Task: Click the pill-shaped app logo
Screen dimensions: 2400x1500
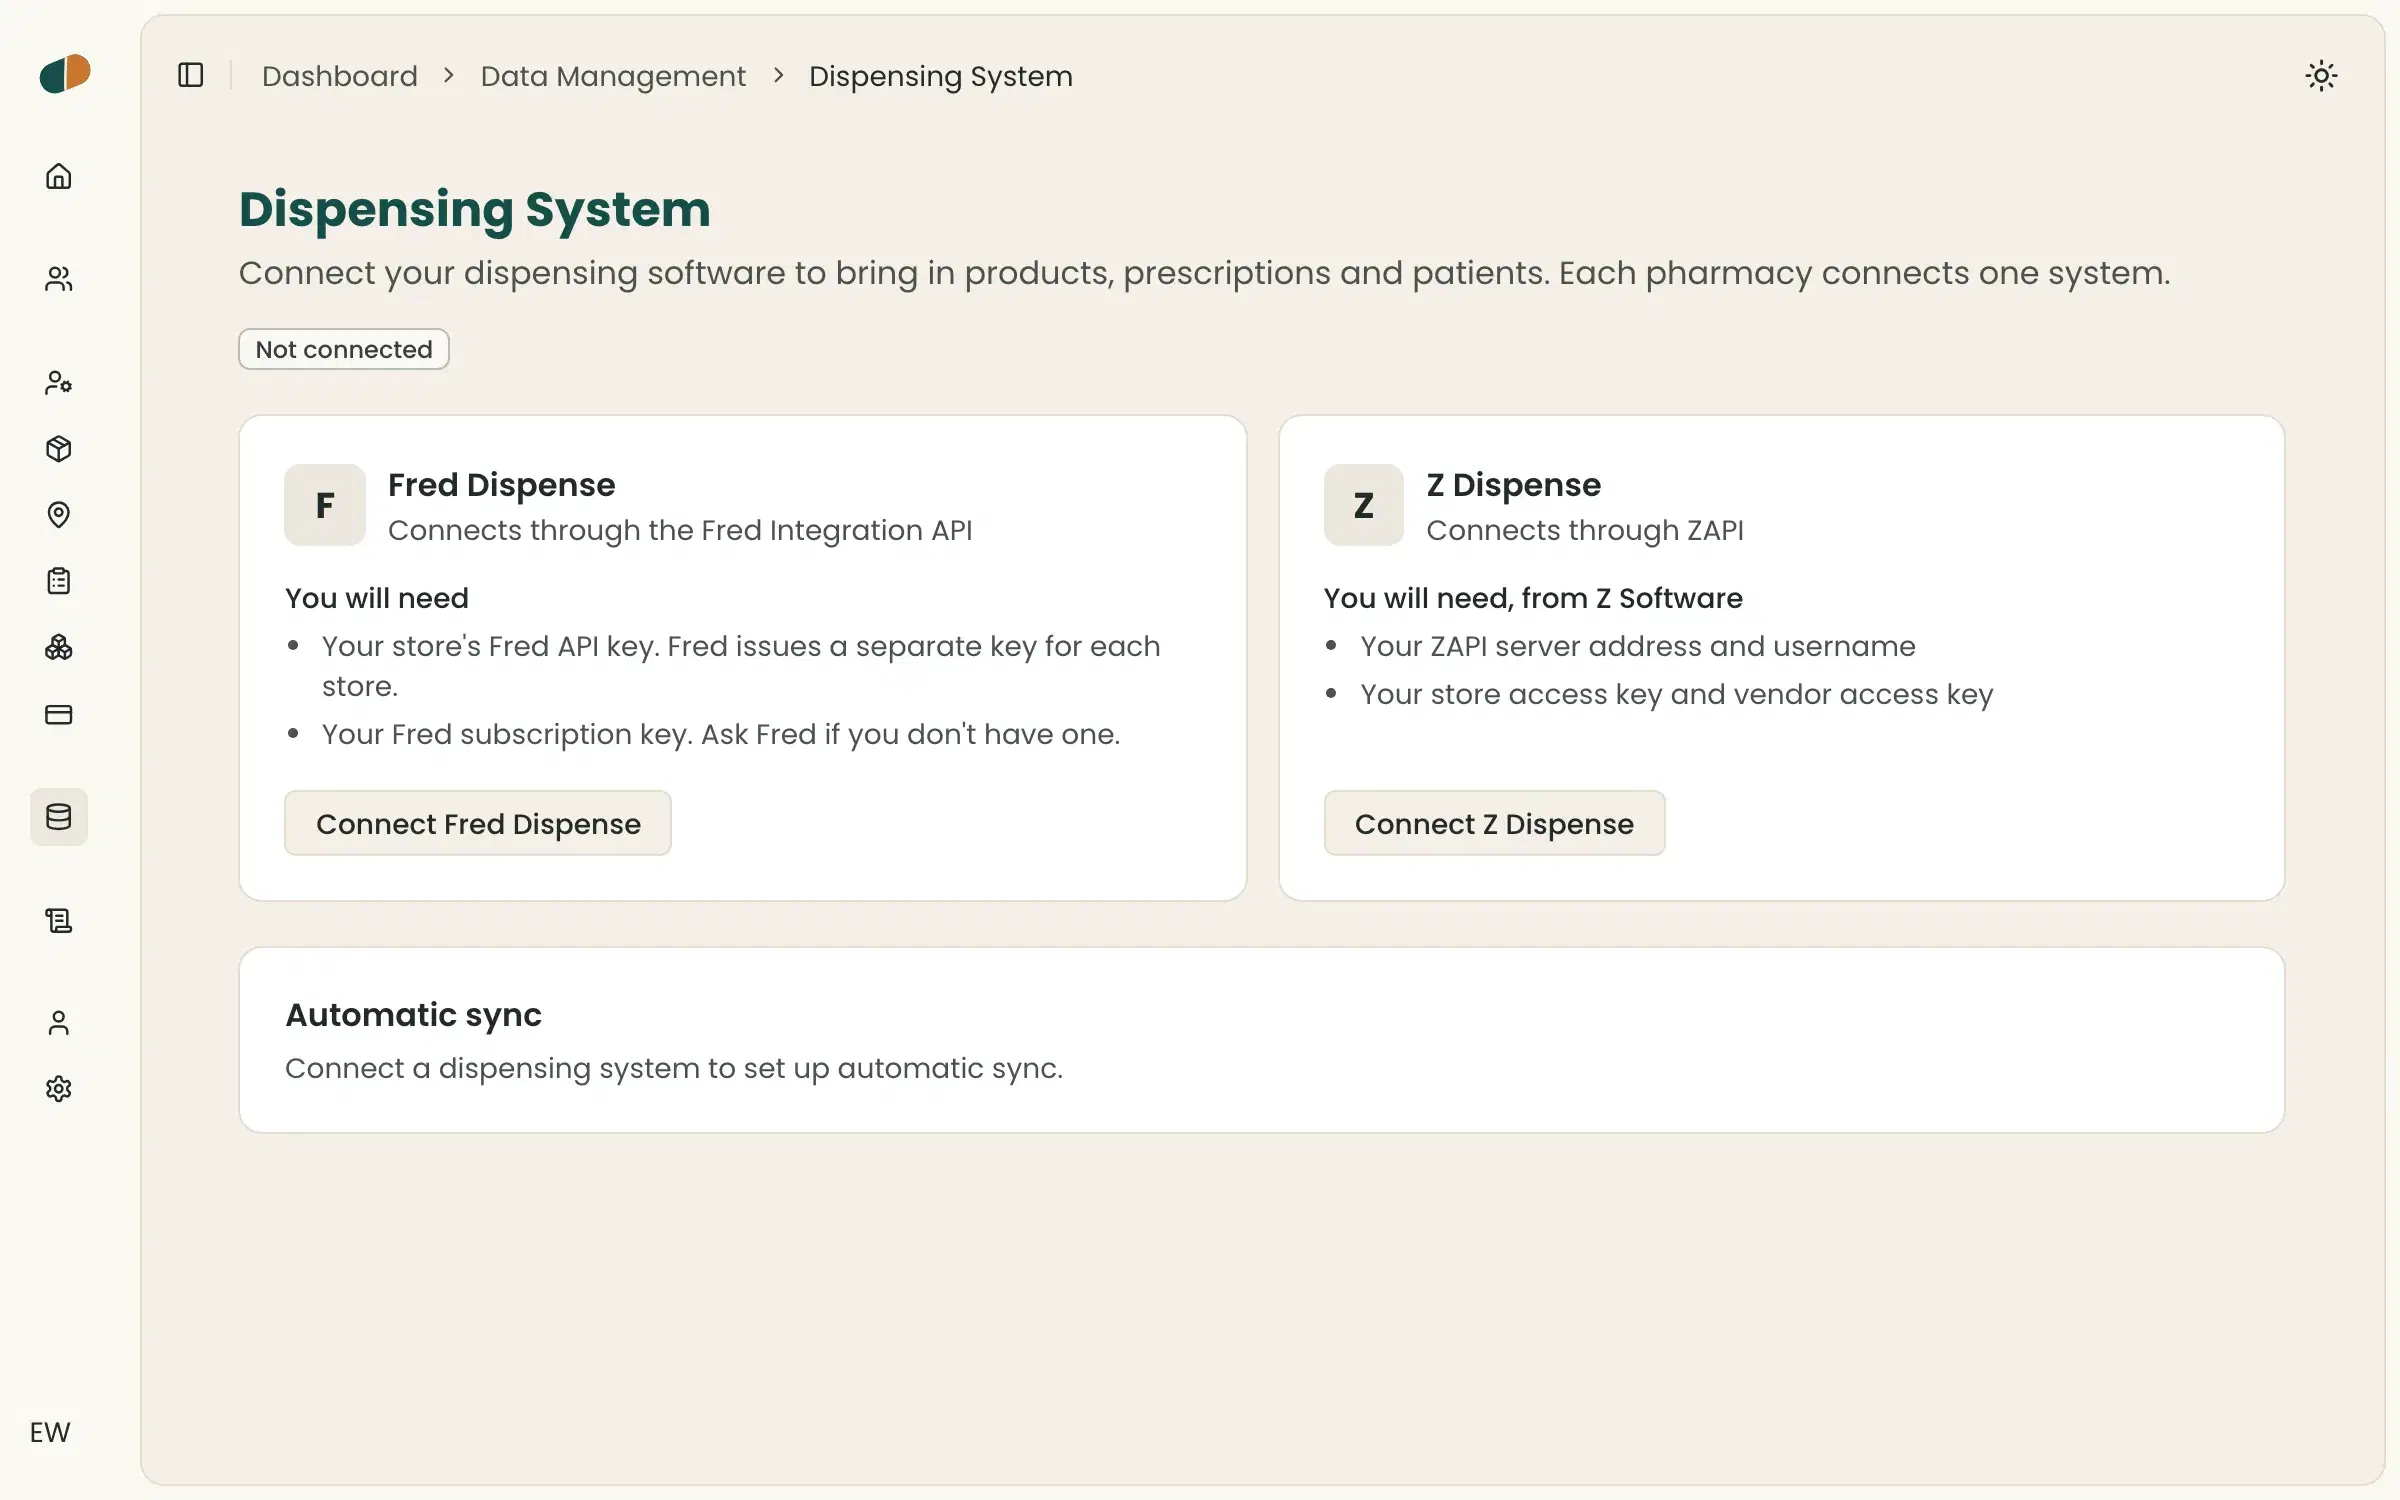Action: pos(65,74)
